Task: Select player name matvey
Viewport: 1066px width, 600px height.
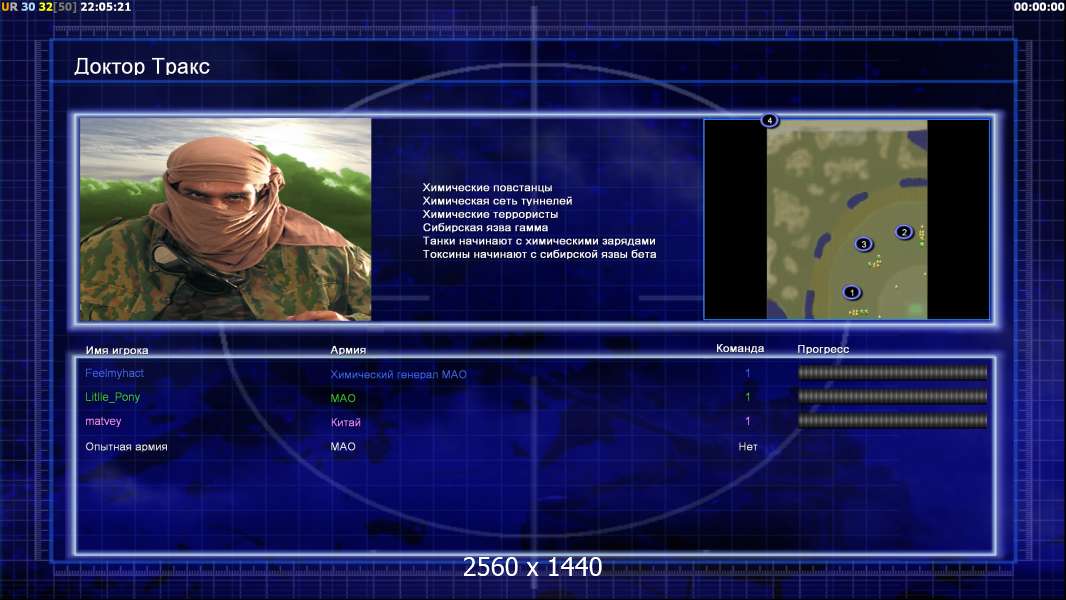Action: tap(103, 421)
